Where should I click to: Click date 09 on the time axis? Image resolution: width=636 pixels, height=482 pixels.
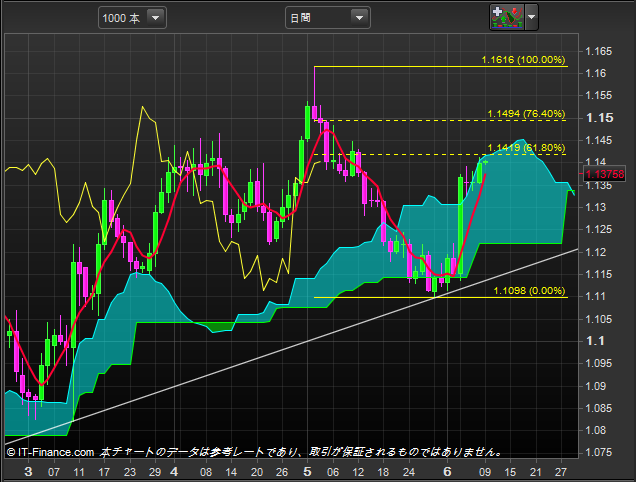click(485, 472)
